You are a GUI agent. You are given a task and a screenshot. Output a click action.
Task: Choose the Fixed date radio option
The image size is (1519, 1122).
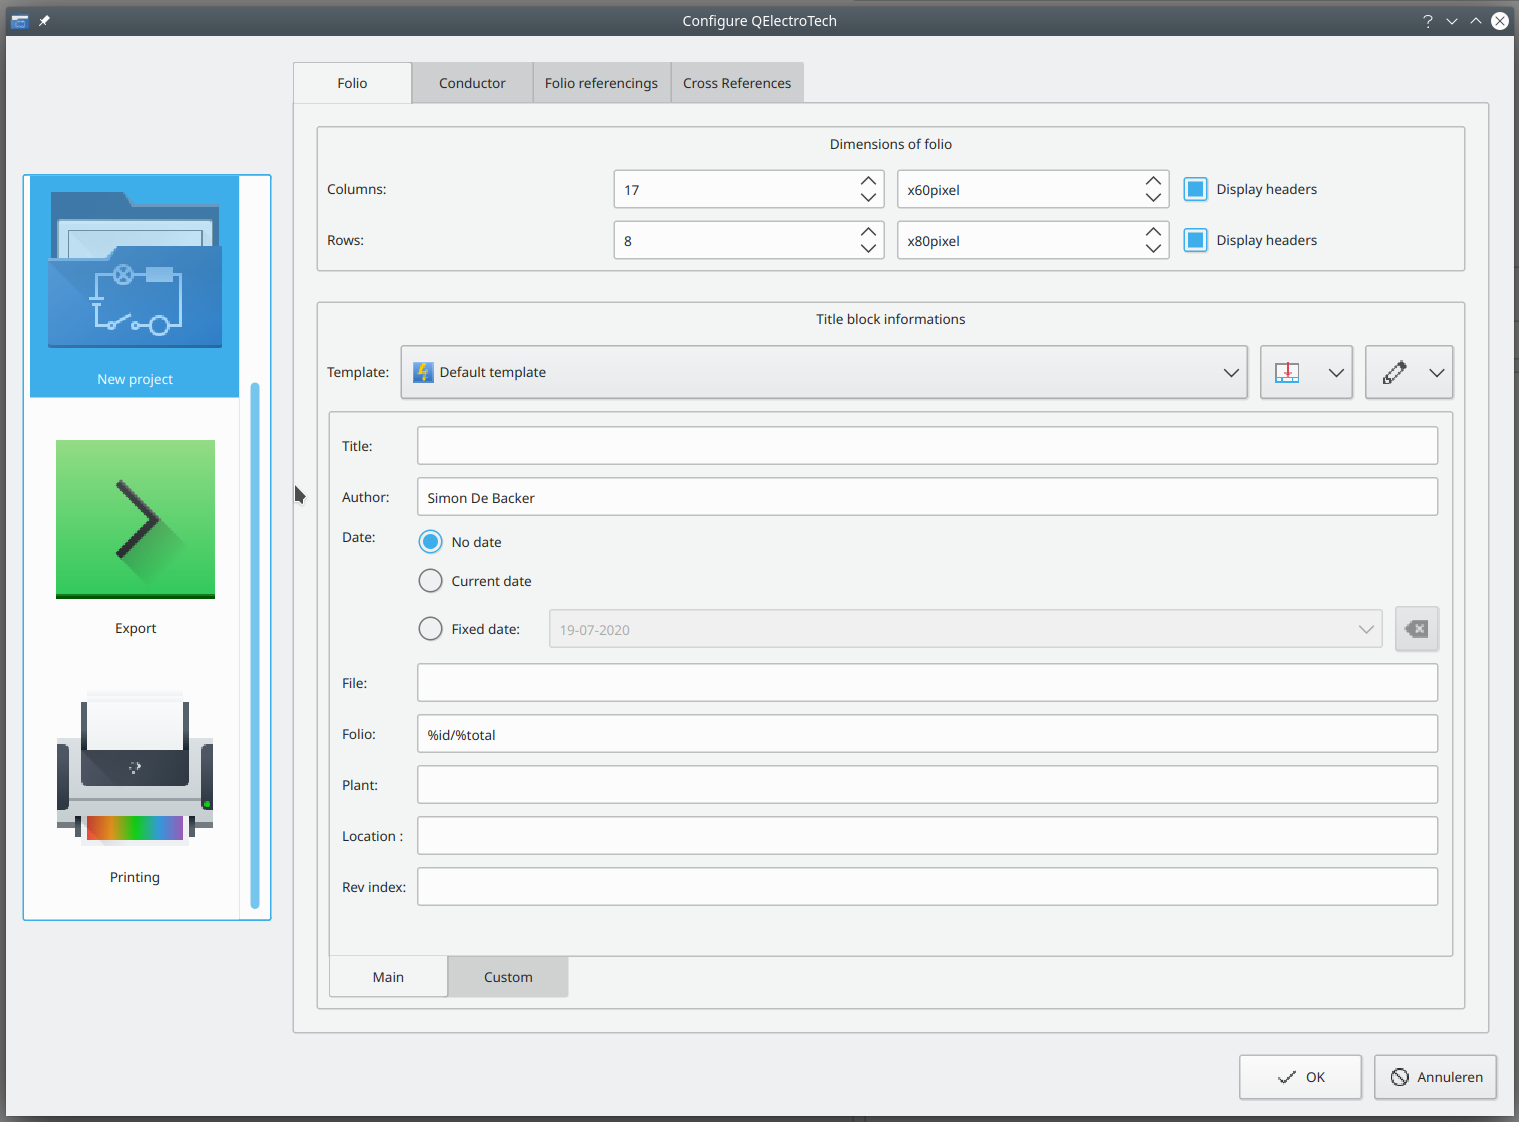click(430, 629)
